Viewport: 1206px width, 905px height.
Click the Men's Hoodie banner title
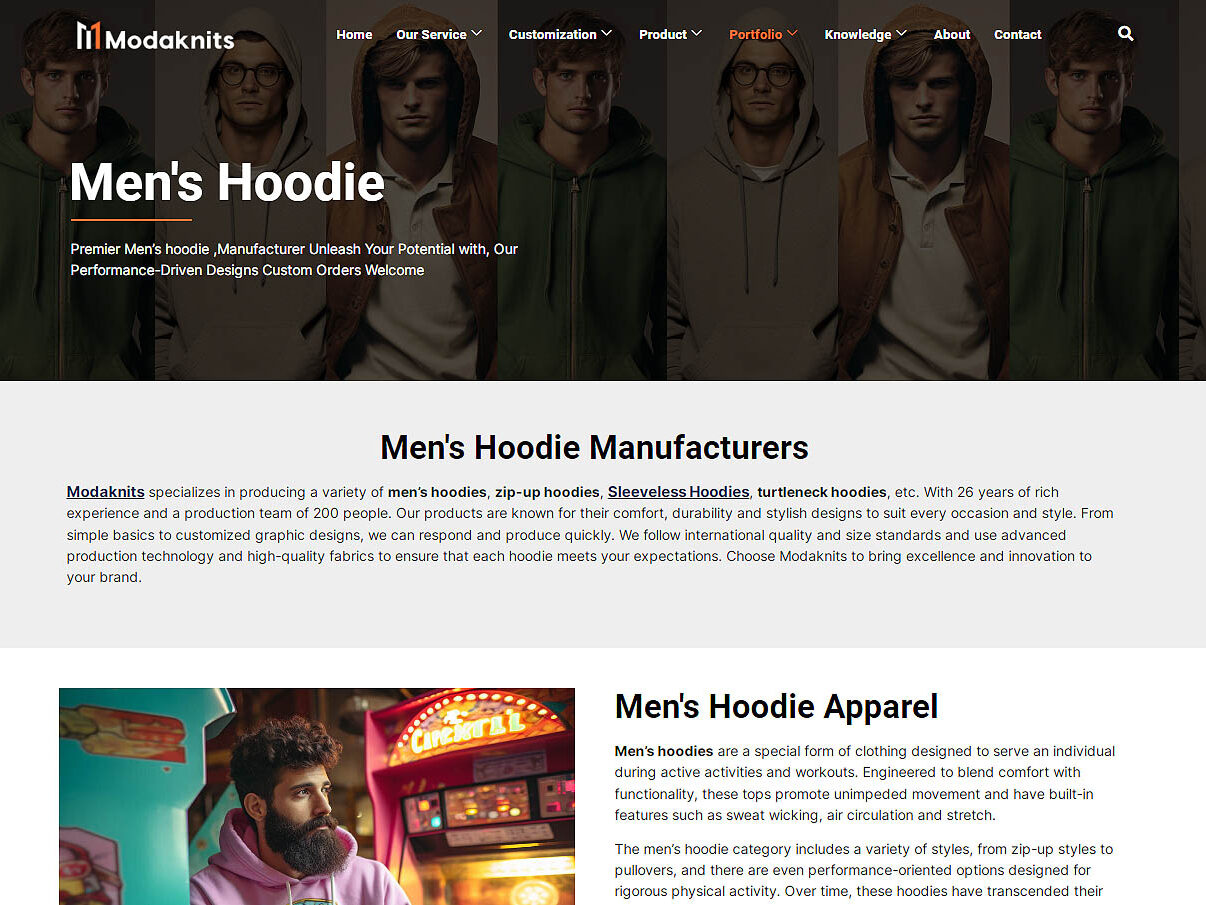227,182
